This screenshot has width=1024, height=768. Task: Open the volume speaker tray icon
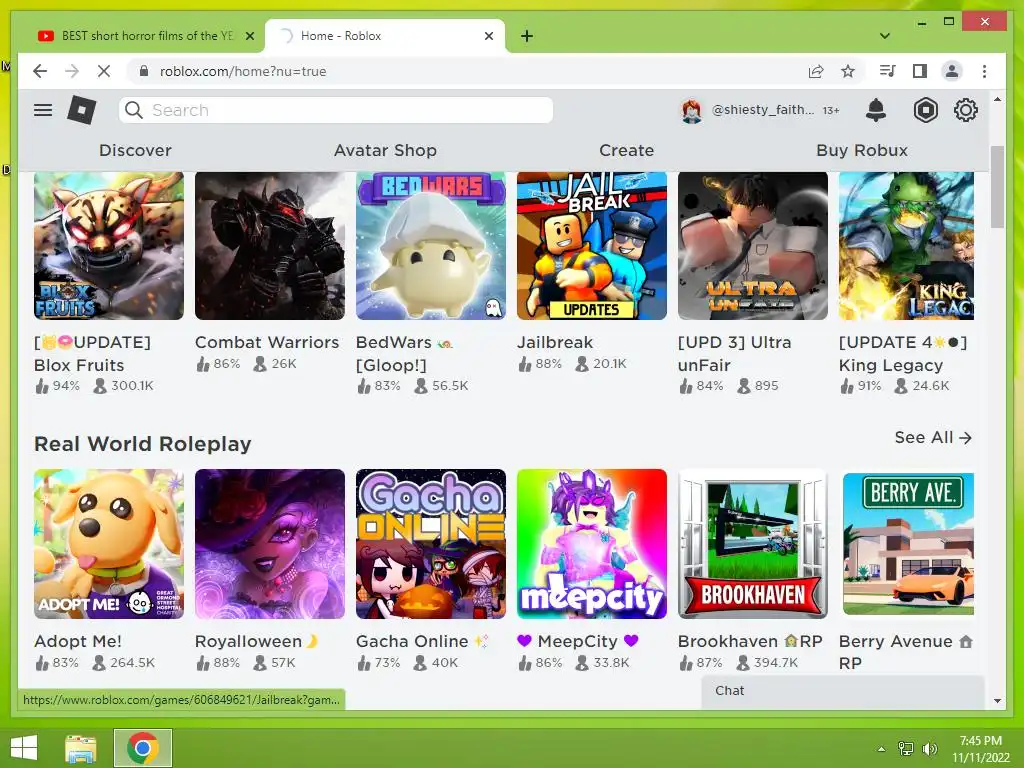pos(929,749)
